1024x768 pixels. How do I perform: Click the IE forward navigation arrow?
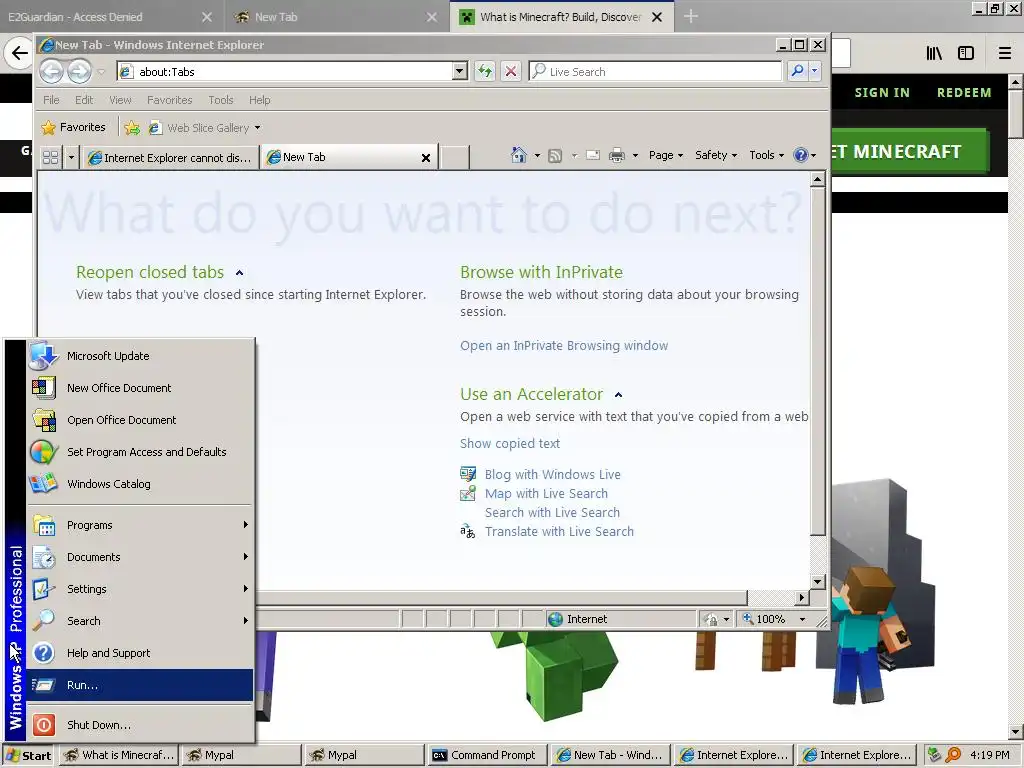coord(80,71)
